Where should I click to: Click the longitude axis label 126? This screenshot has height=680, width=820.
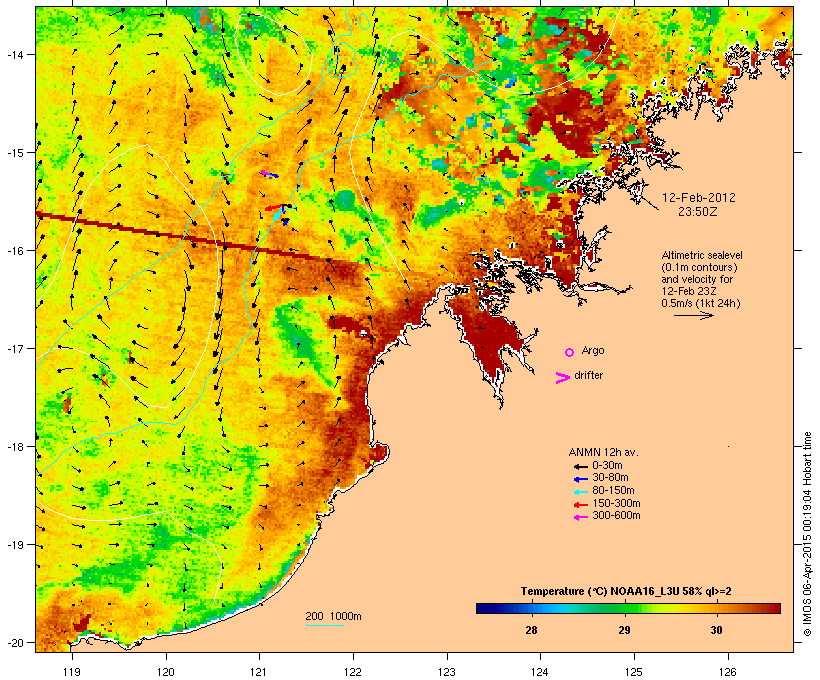point(728,672)
